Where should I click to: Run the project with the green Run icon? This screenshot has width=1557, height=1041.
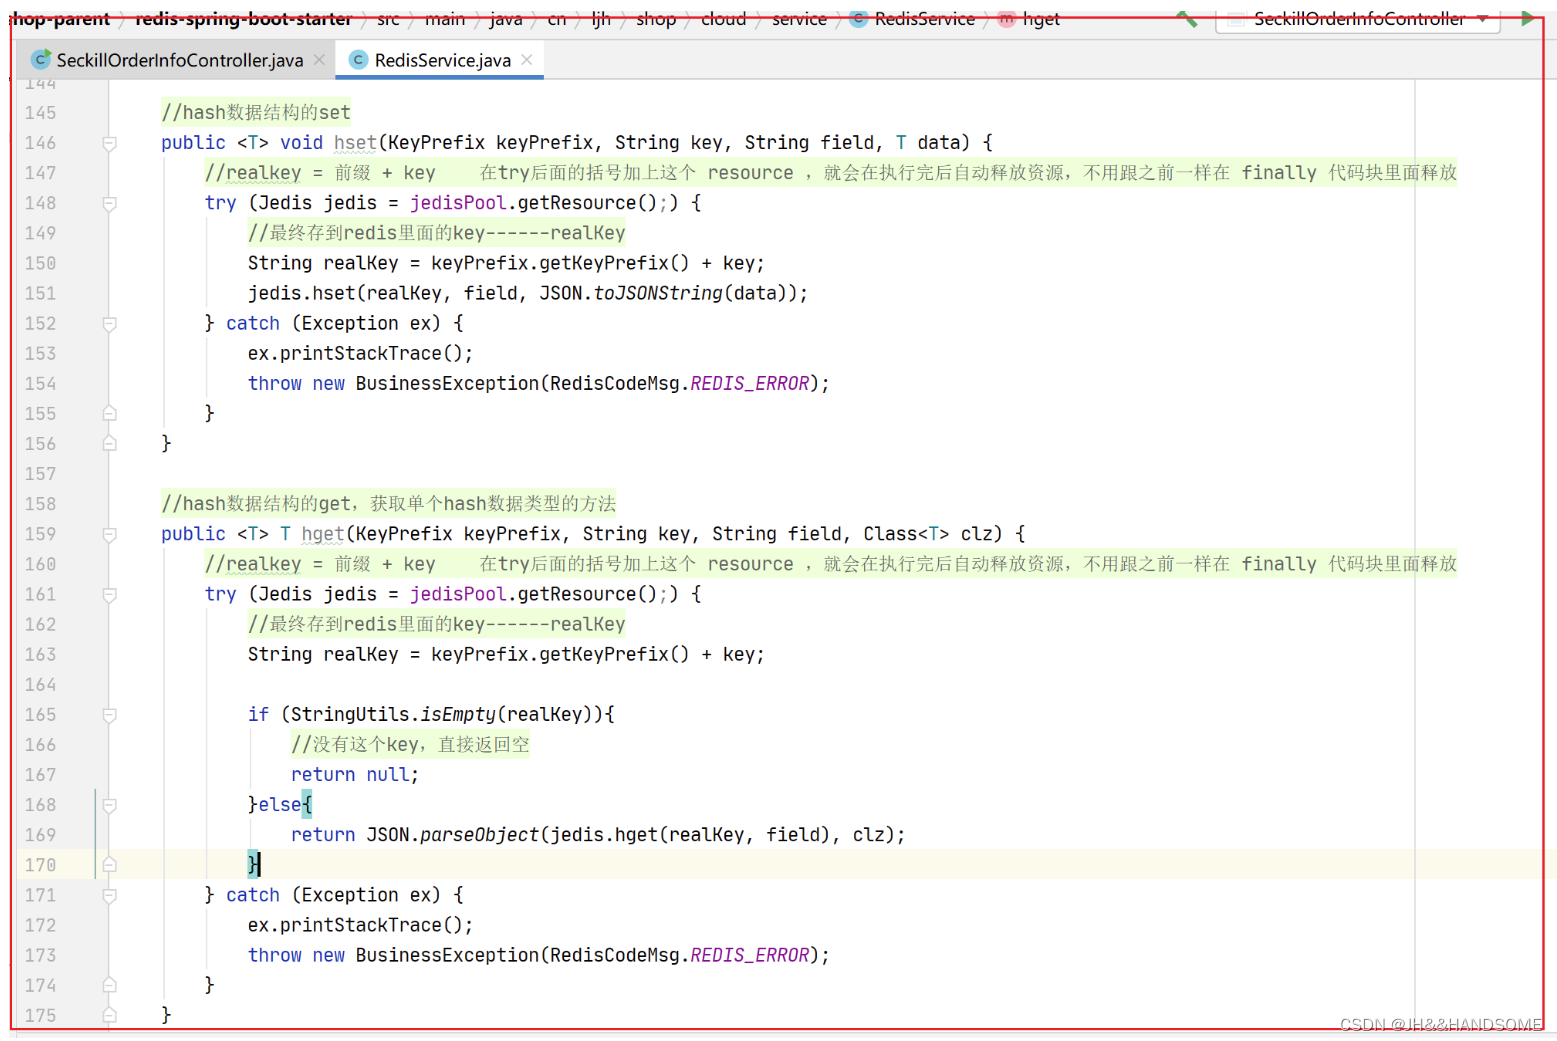pos(1527,18)
